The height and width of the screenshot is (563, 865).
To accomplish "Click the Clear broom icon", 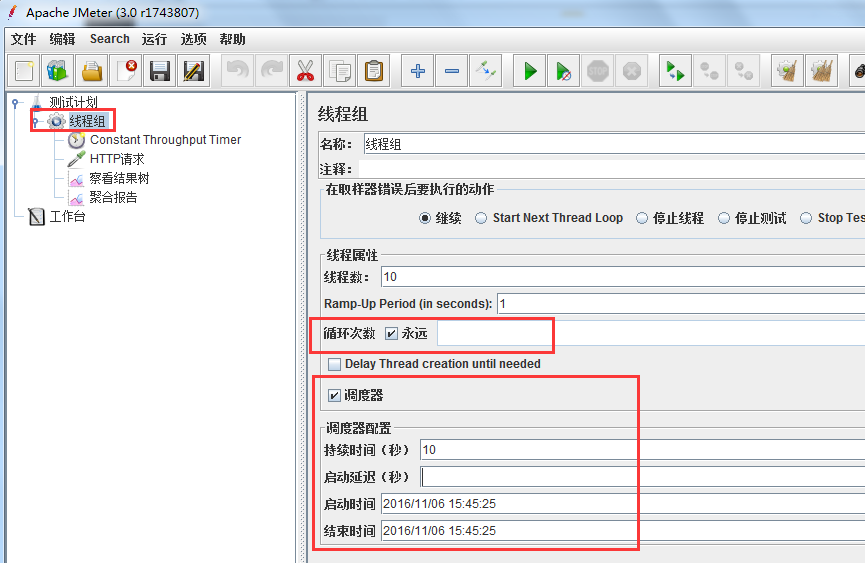I will point(787,71).
